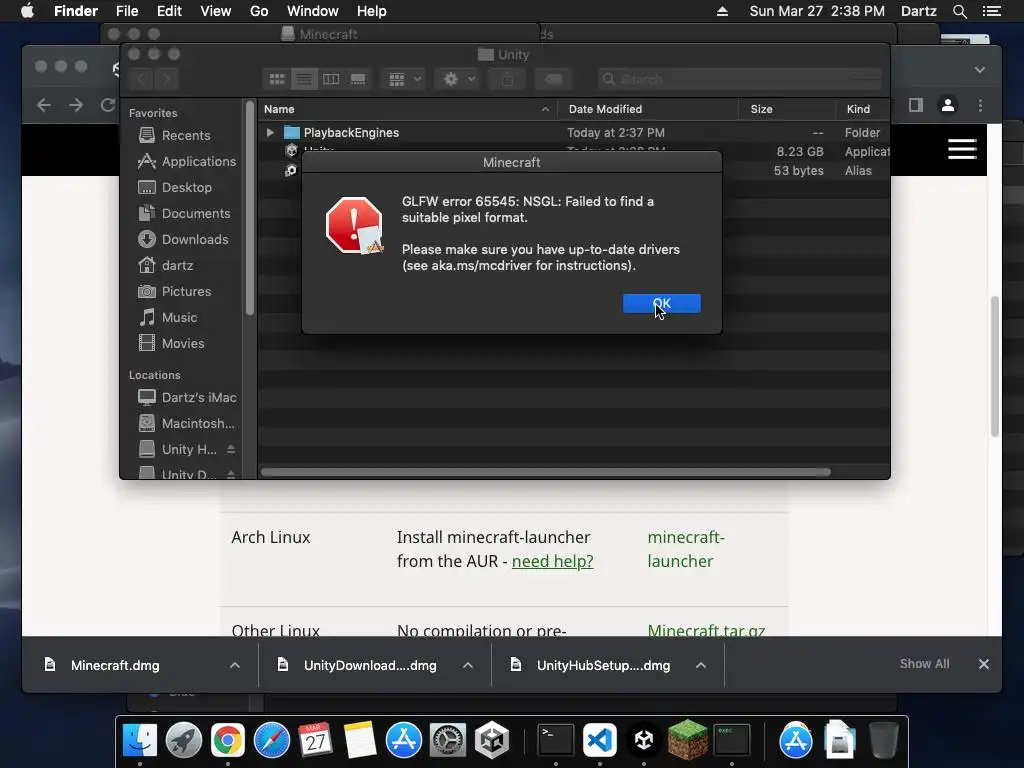Select Dartz's iMac under Locations
This screenshot has width=1024, height=768.
[187, 397]
